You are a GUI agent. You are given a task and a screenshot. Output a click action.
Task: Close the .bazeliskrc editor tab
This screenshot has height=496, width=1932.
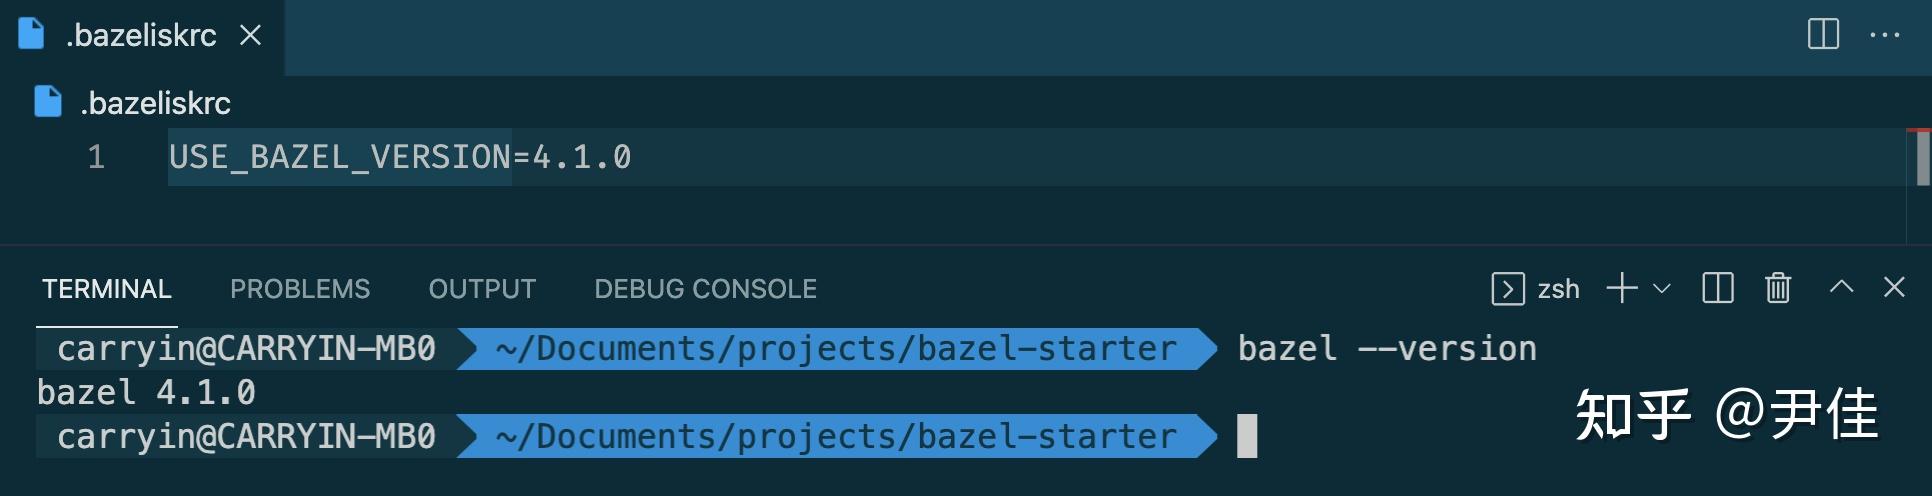pos(251,36)
